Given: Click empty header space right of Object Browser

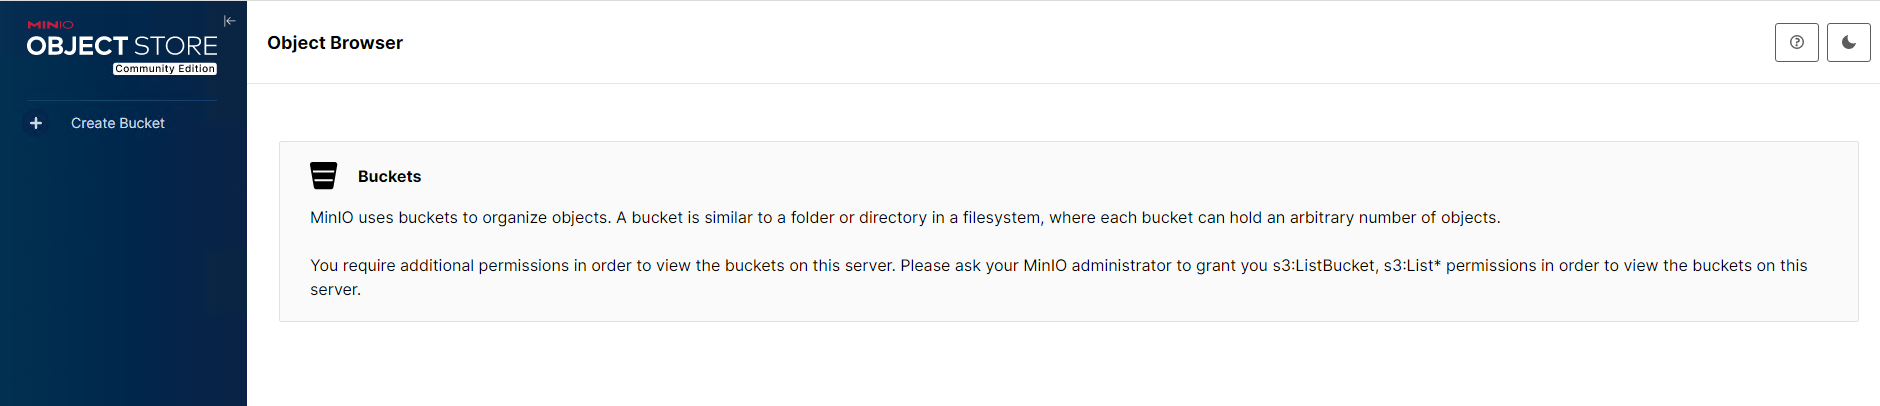Looking at the screenshot, I should click(1000, 43).
